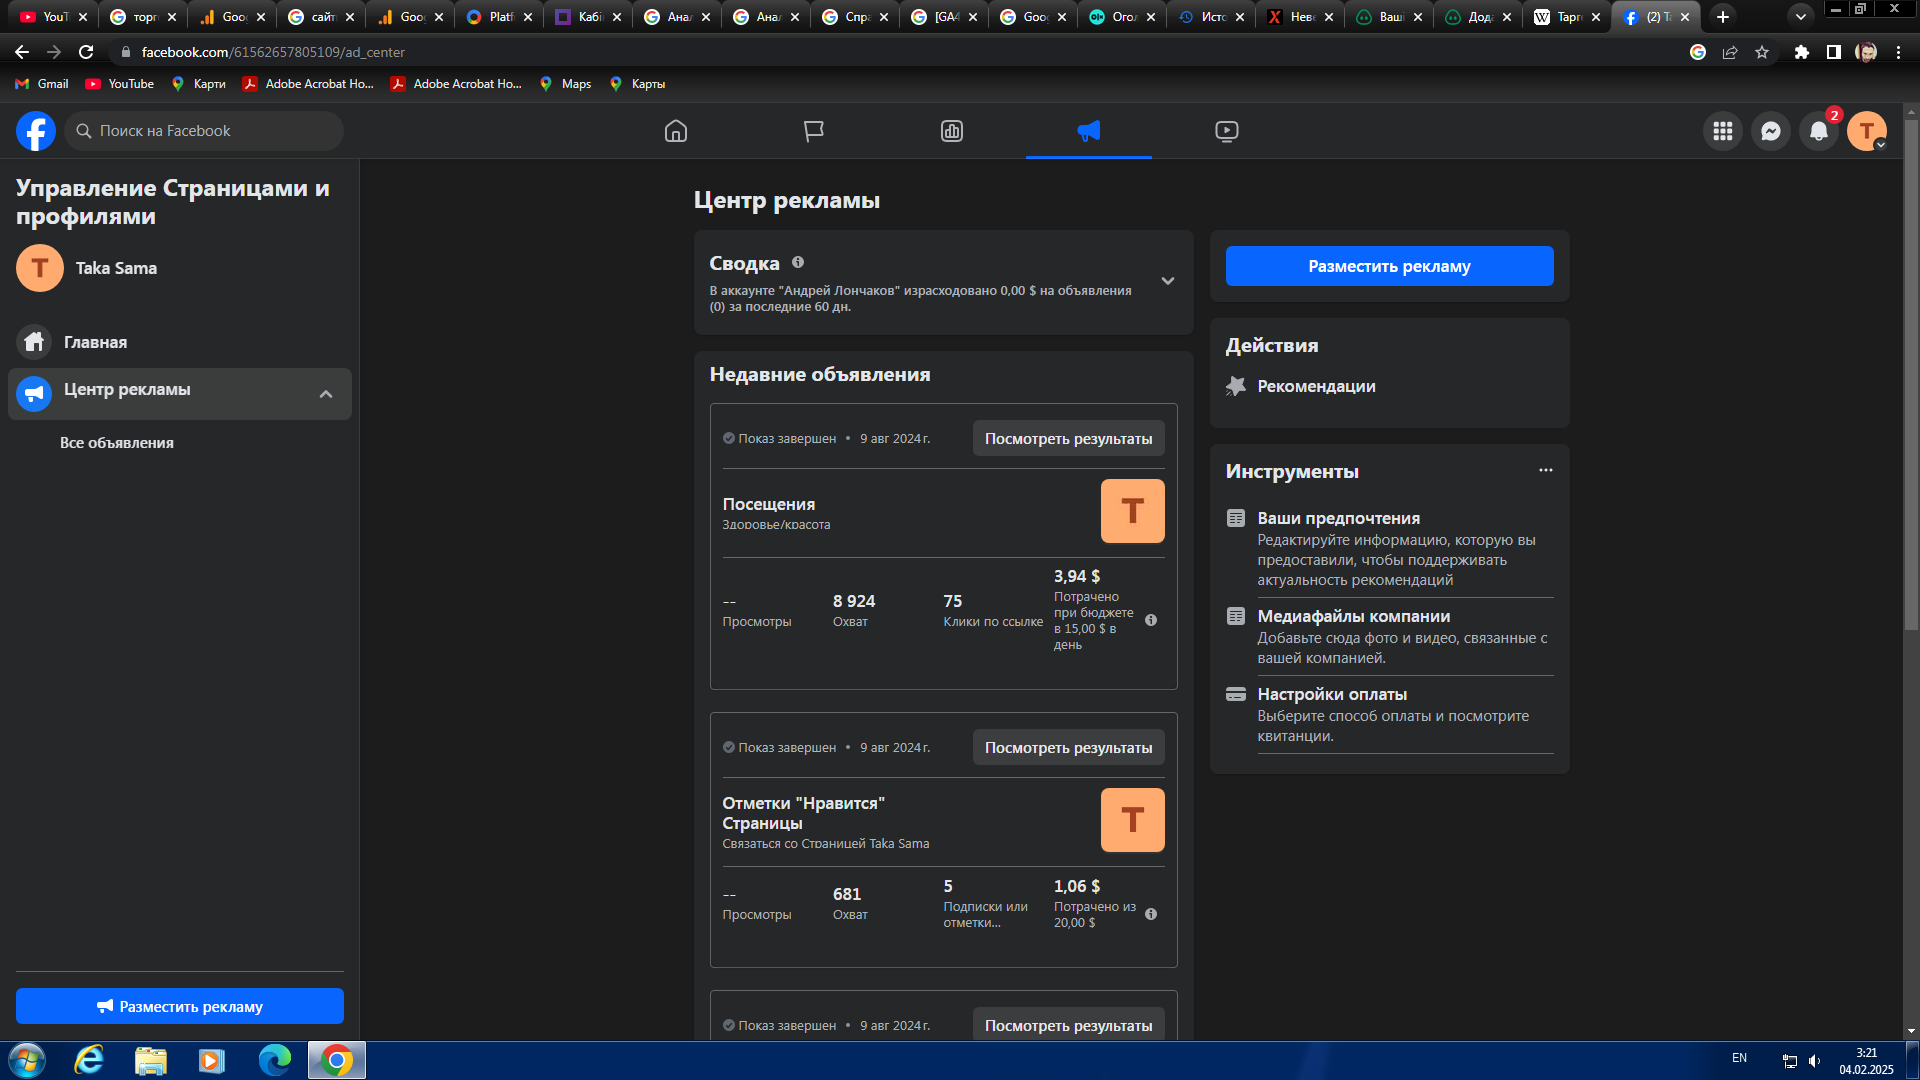Expand the Сводка summary chevron
1920x1080 pixels.
click(1168, 281)
